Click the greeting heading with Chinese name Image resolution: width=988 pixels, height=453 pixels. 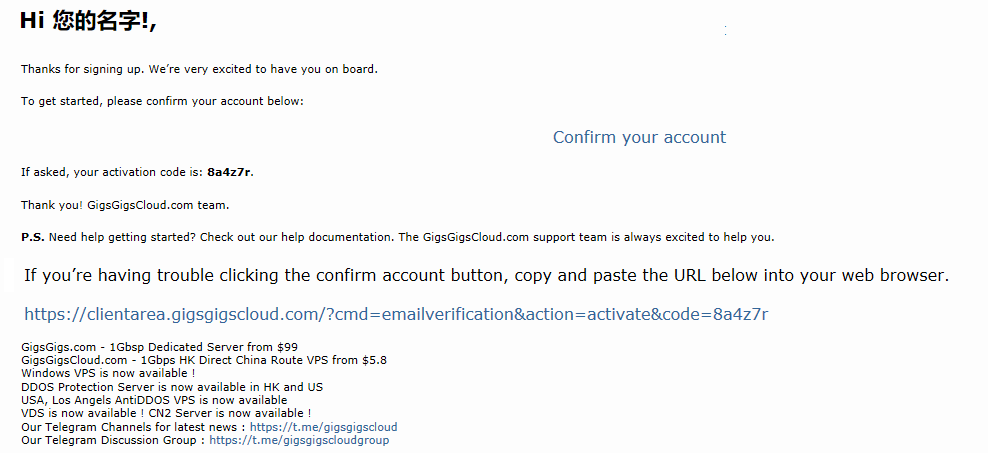tap(88, 21)
